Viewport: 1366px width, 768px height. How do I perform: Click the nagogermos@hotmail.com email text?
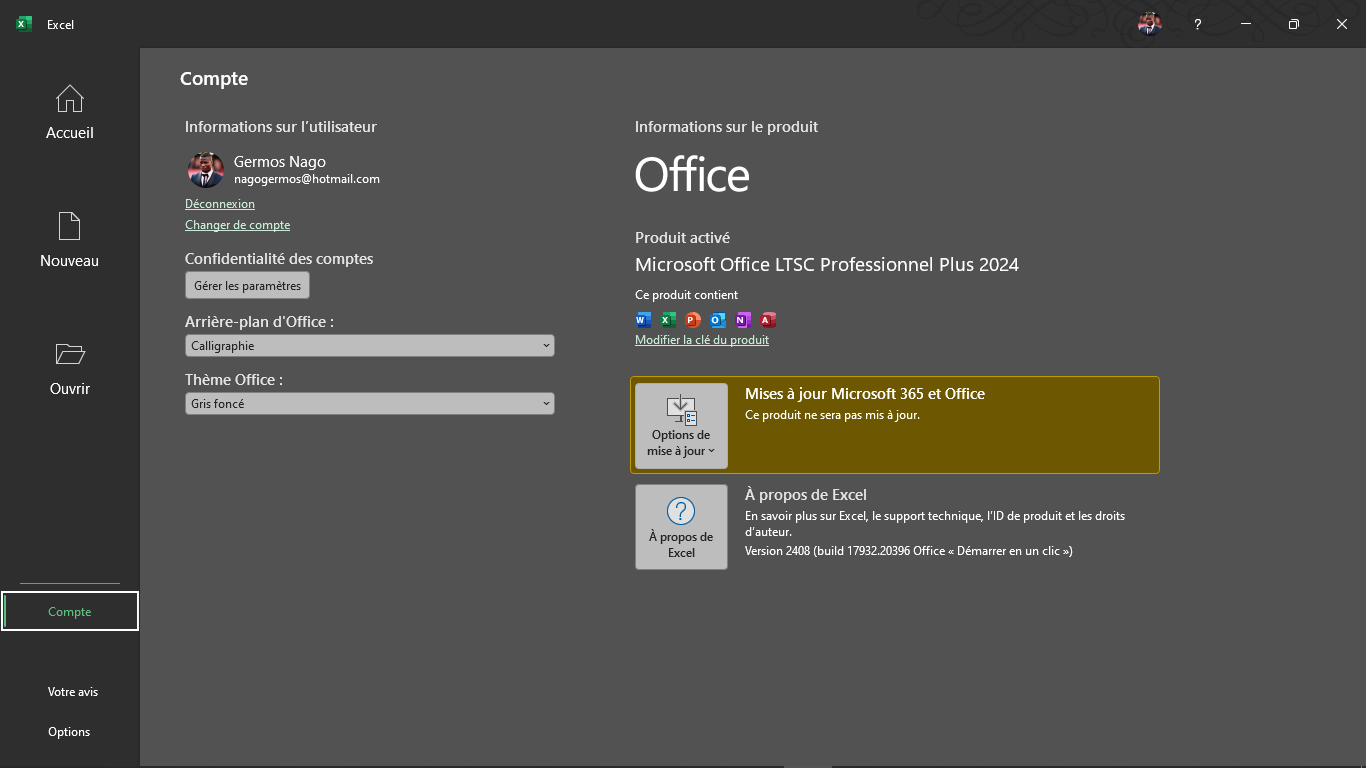pyautogui.click(x=307, y=179)
